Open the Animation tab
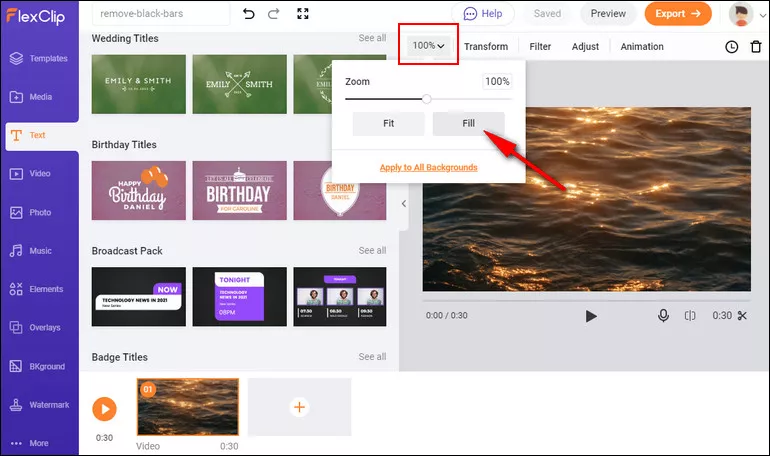 [x=642, y=47]
